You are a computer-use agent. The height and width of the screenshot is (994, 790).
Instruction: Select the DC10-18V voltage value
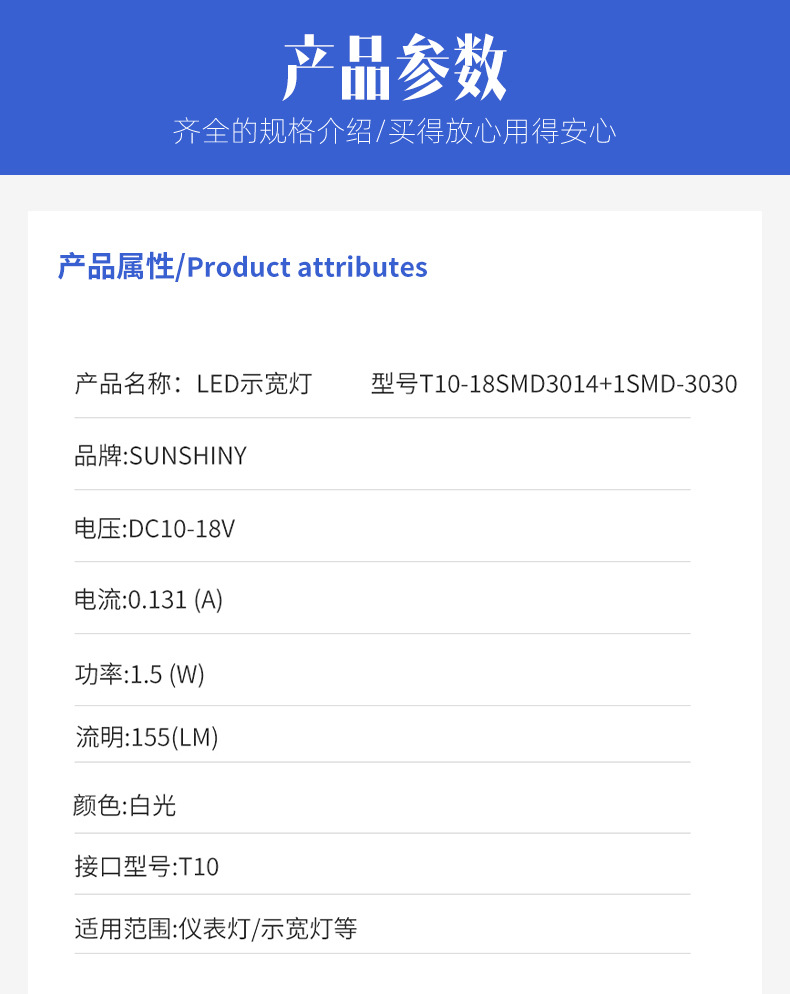click(182, 528)
